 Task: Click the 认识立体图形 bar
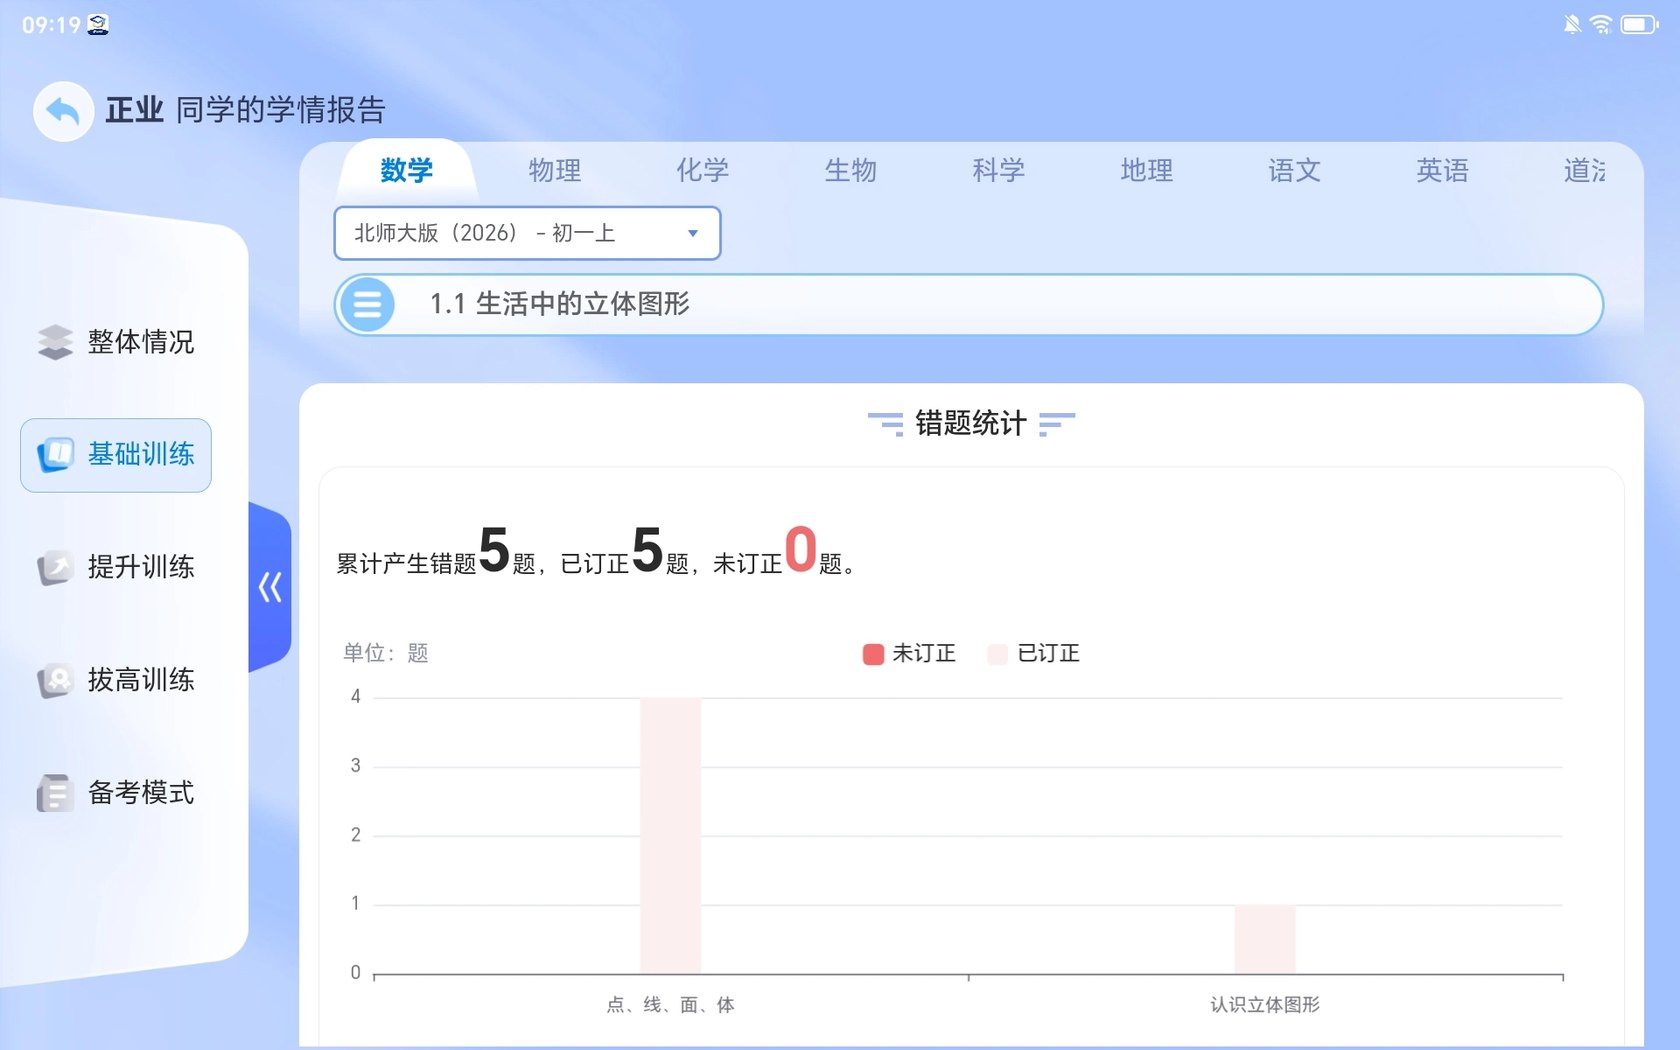click(1265, 939)
